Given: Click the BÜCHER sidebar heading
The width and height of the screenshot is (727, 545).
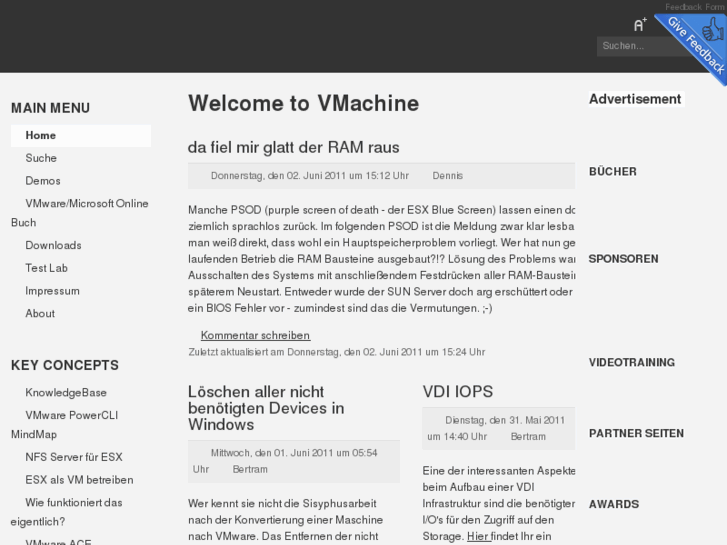Looking at the screenshot, I should [x=612, y=172].
